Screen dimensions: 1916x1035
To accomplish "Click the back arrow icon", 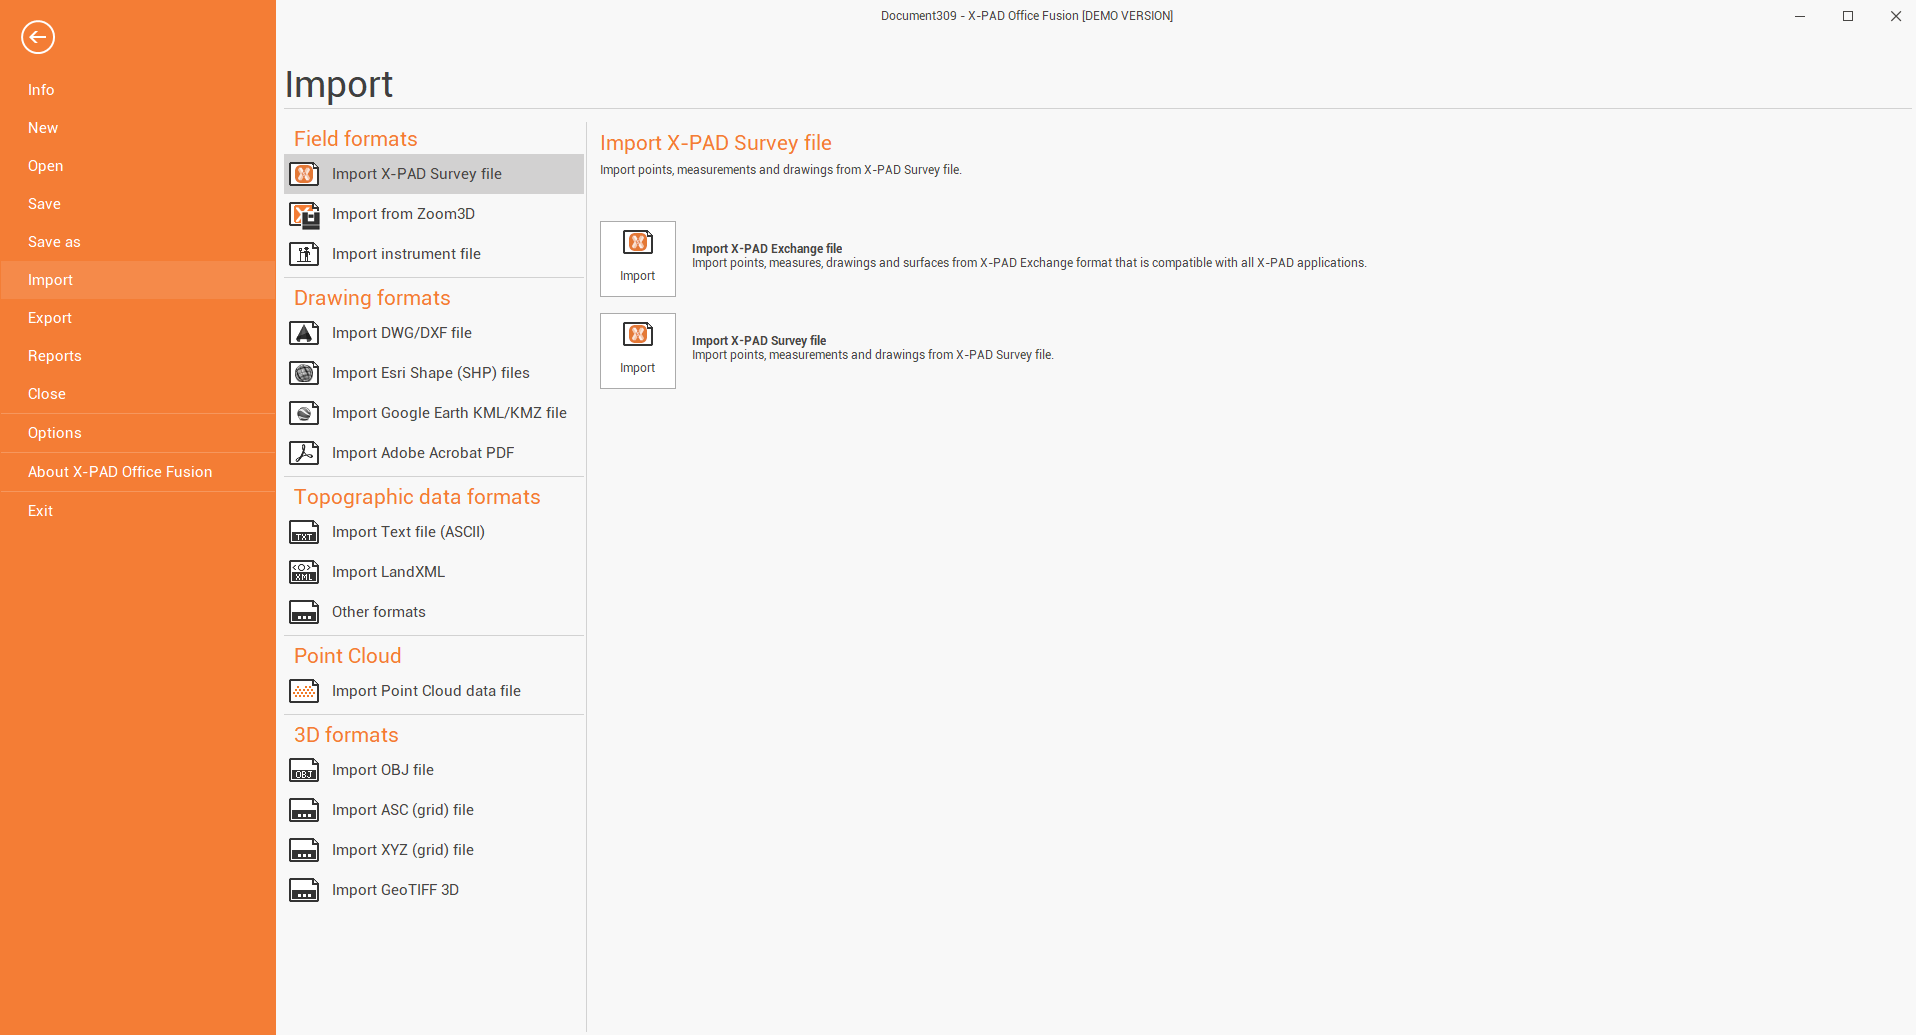I will point(38,38).
